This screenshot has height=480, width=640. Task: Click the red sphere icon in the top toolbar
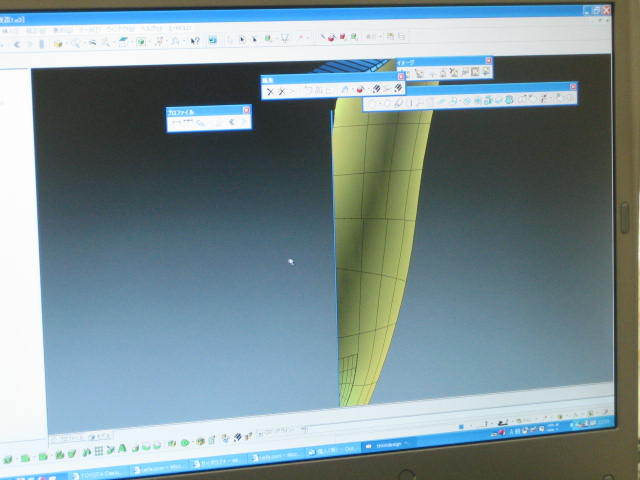pyautogui.click(x=331, y=38)
